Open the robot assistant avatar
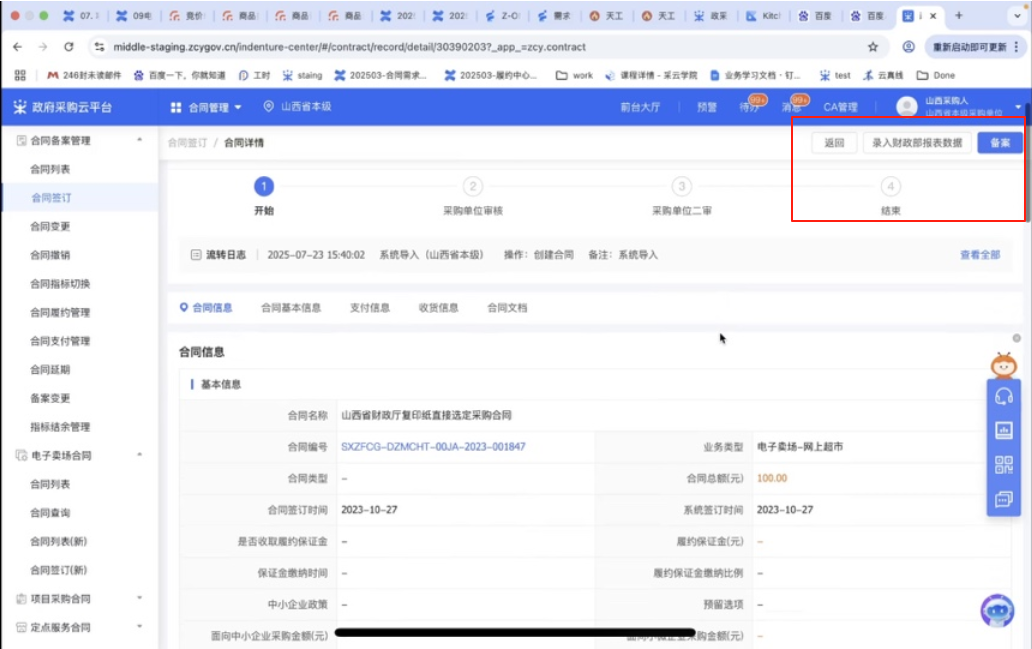The width and height of the screenshot is (1032, 649). click(996, 609)
